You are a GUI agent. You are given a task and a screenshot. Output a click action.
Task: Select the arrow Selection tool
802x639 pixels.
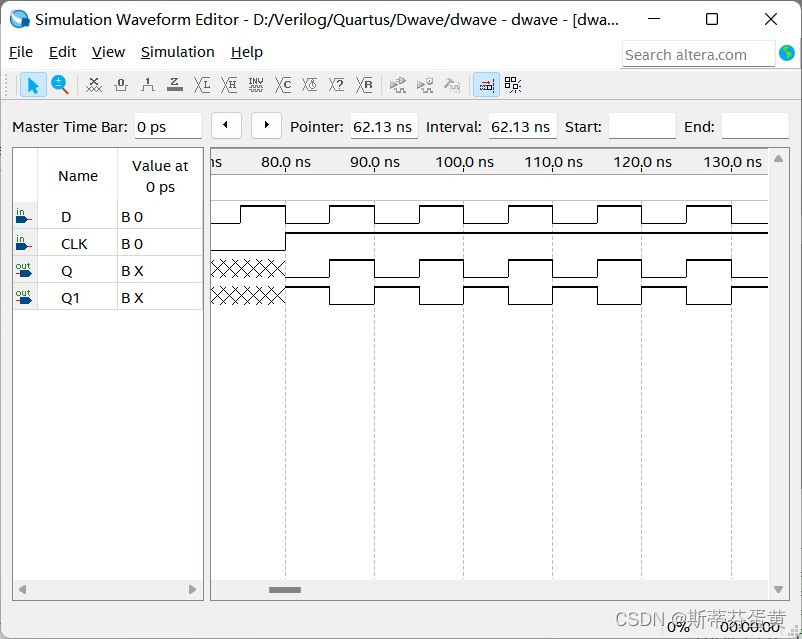click(33, 85)
